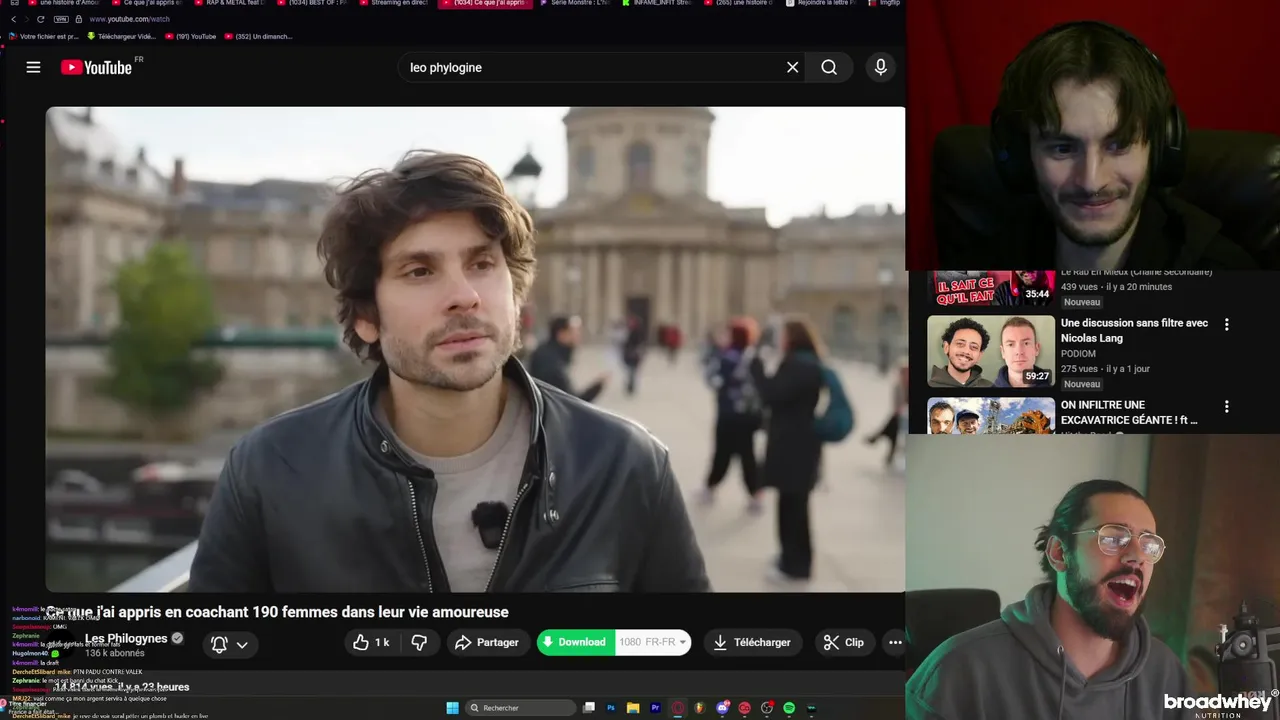This screenshot has width=1280, height=720.
Task: Go back with browser back arrow
Action: pos(13,19)
